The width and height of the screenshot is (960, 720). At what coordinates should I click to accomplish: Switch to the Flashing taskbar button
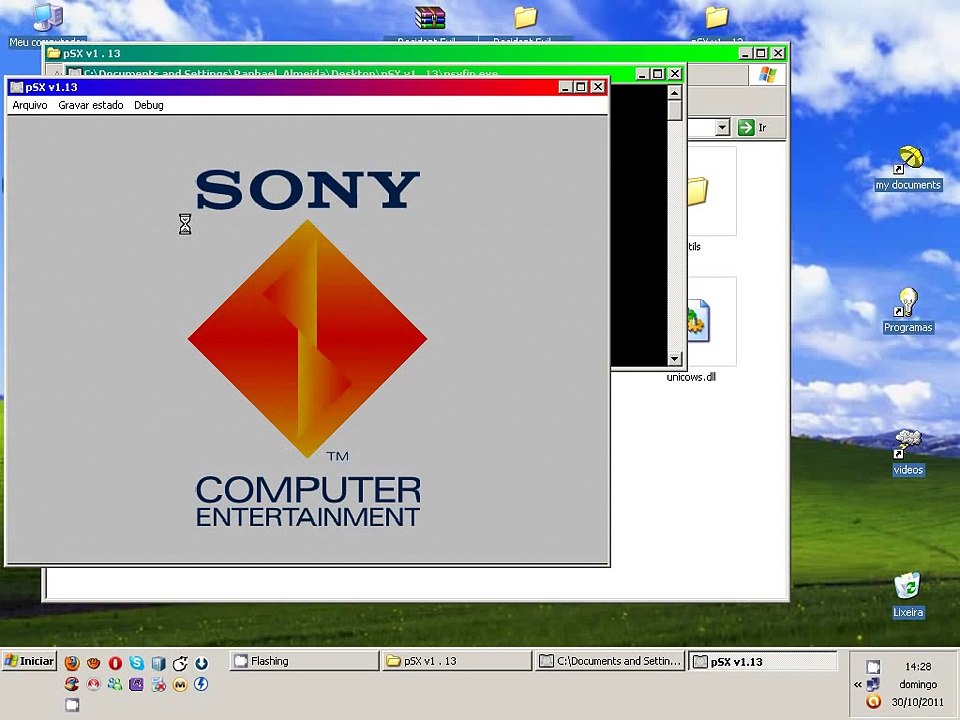[x=304, y=661]
